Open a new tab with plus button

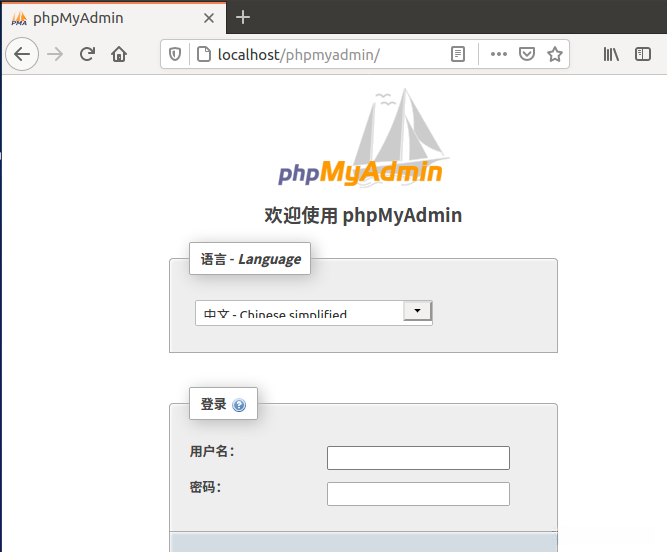pyautogui.click(x=243, y=17)
